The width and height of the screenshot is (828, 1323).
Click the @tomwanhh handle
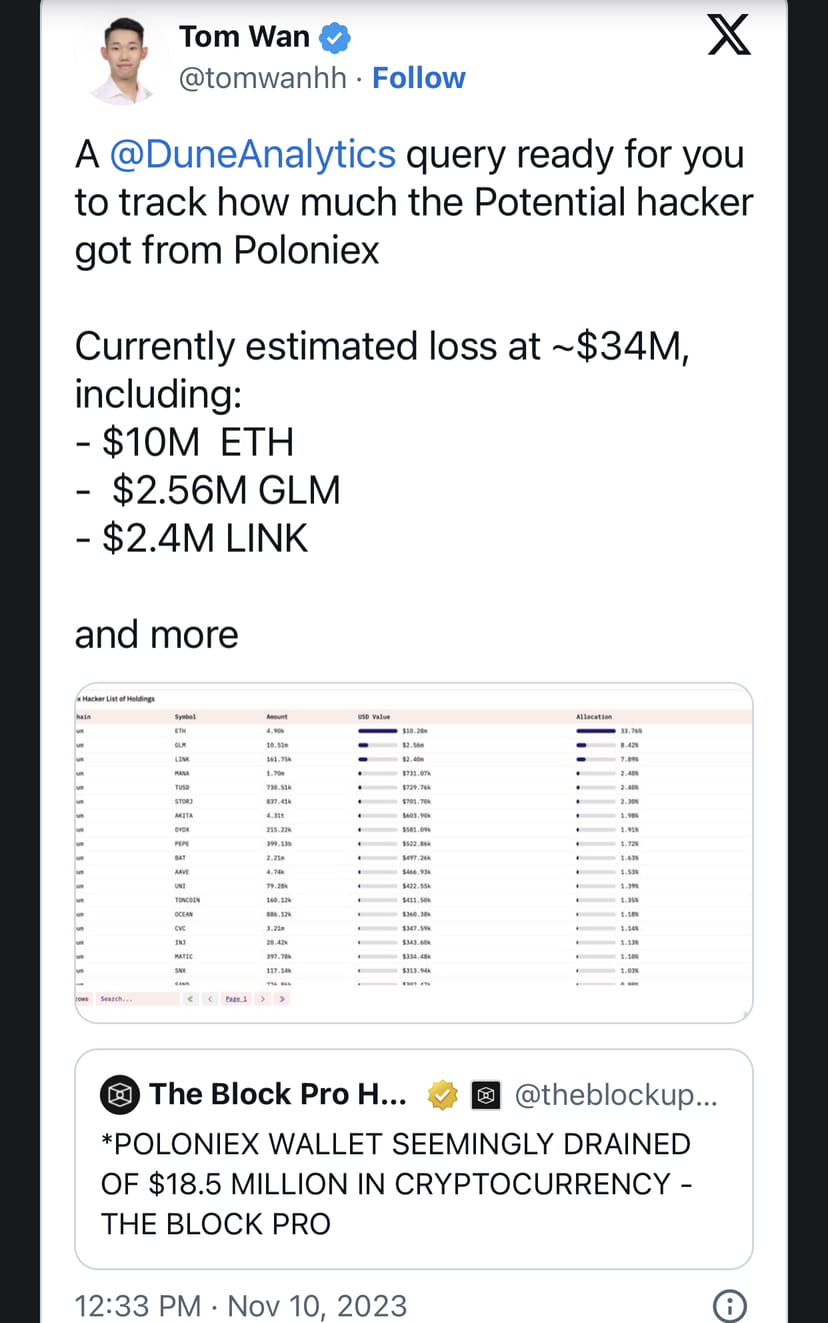263,77
